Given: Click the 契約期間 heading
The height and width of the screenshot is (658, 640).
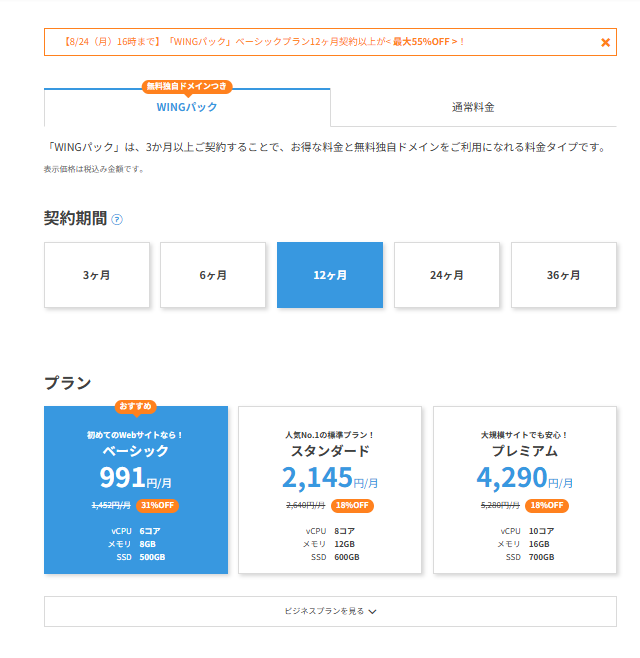Looking at the screenshot, I should 76,219.
